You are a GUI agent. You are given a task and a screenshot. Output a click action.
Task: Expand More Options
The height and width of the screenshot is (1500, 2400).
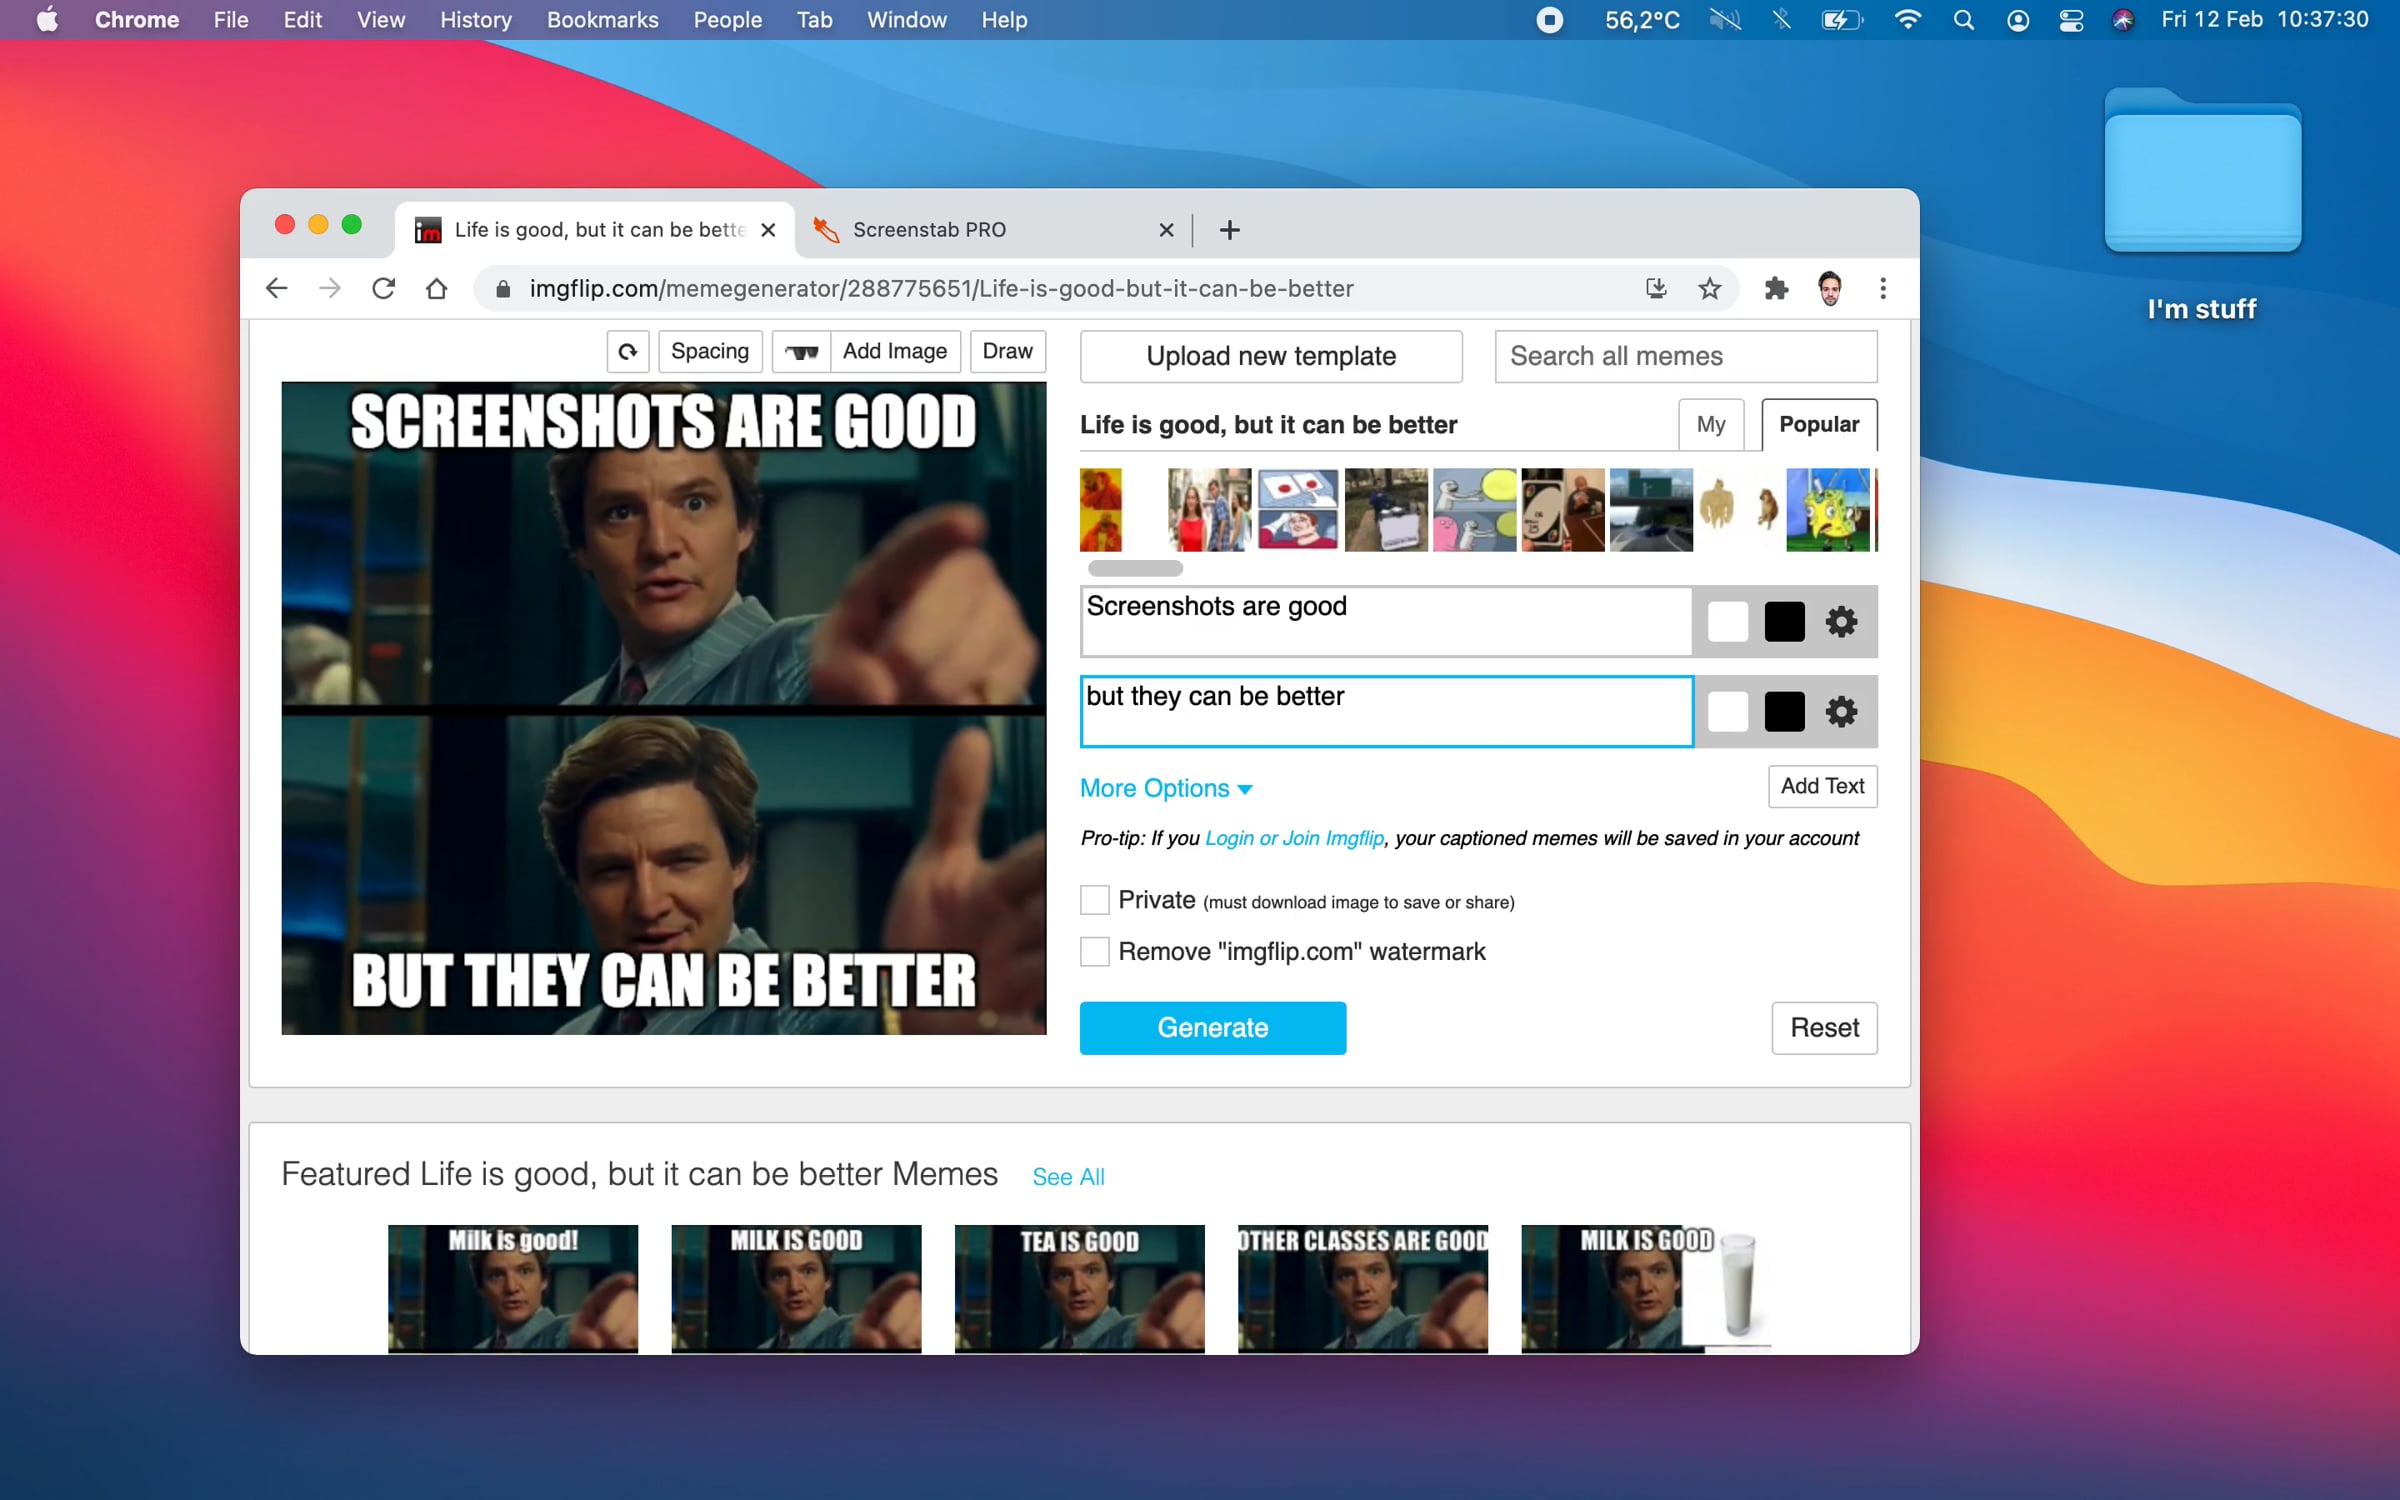click(1166, 788)
